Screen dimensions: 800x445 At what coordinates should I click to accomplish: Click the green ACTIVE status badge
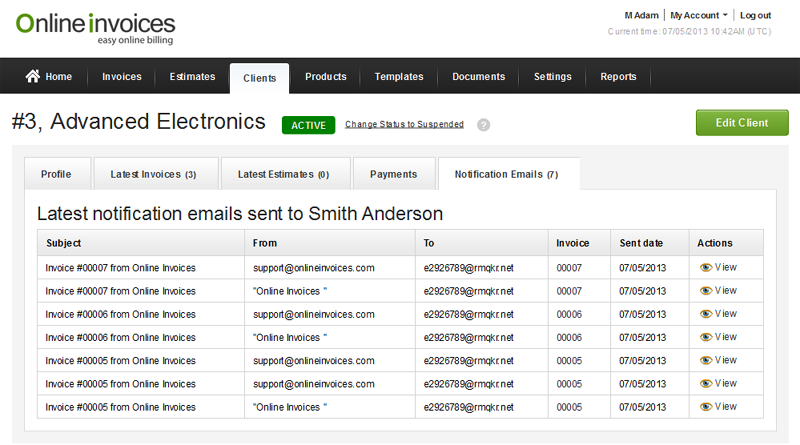308,125
